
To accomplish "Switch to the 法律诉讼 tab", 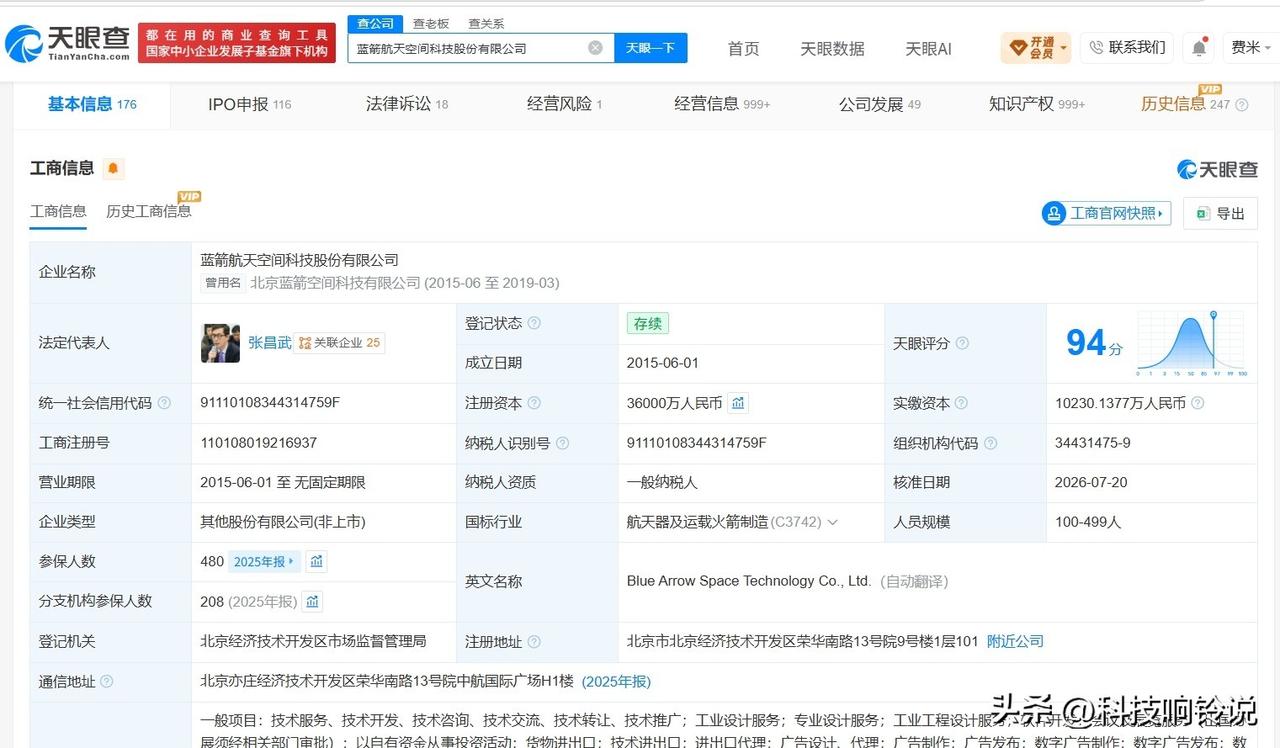I will click(407, 104).
